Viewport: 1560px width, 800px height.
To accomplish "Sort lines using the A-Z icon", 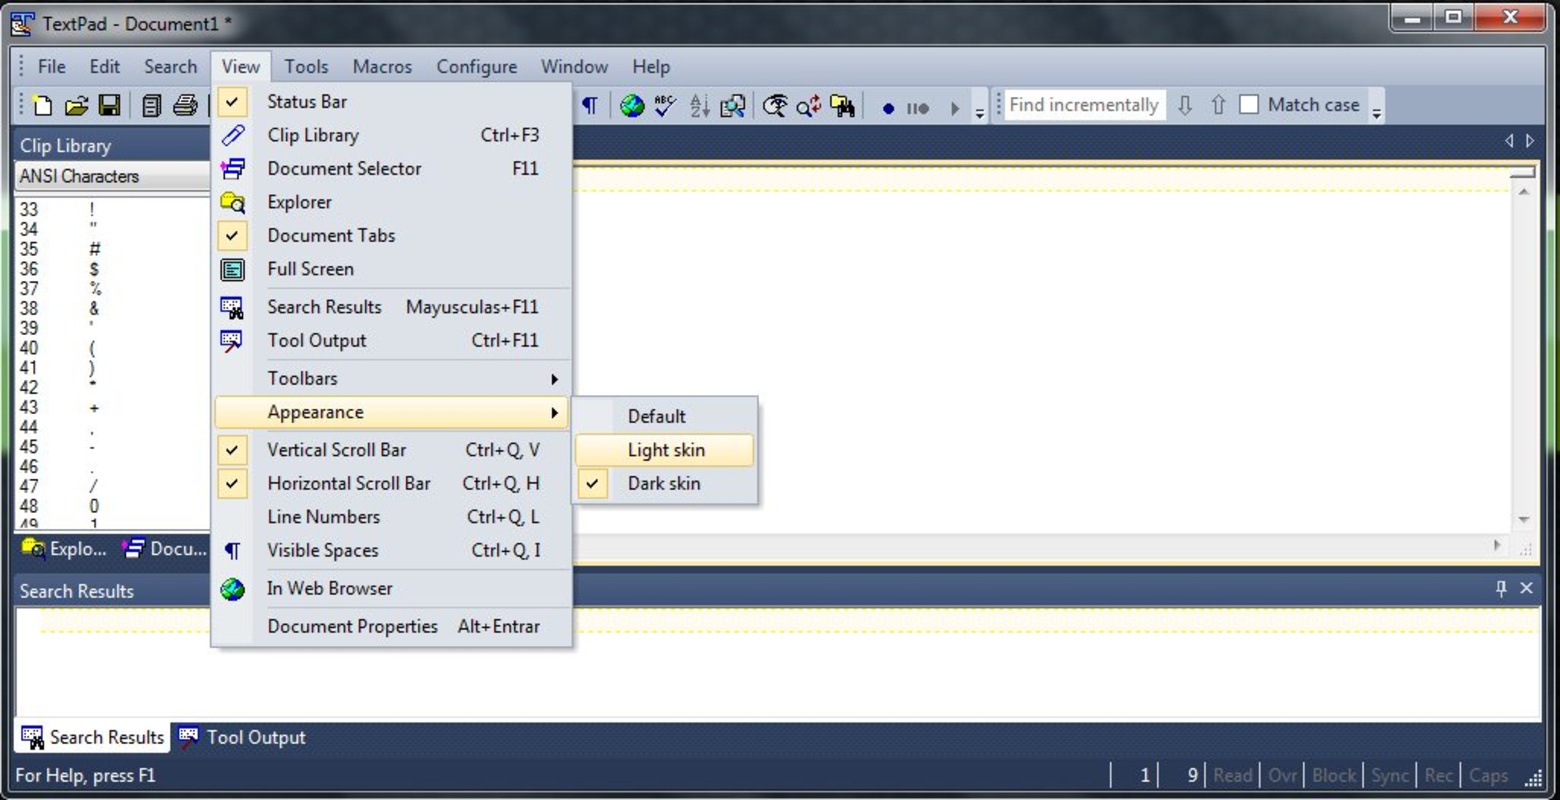I will pyautogui.click(x=700, y=105).
